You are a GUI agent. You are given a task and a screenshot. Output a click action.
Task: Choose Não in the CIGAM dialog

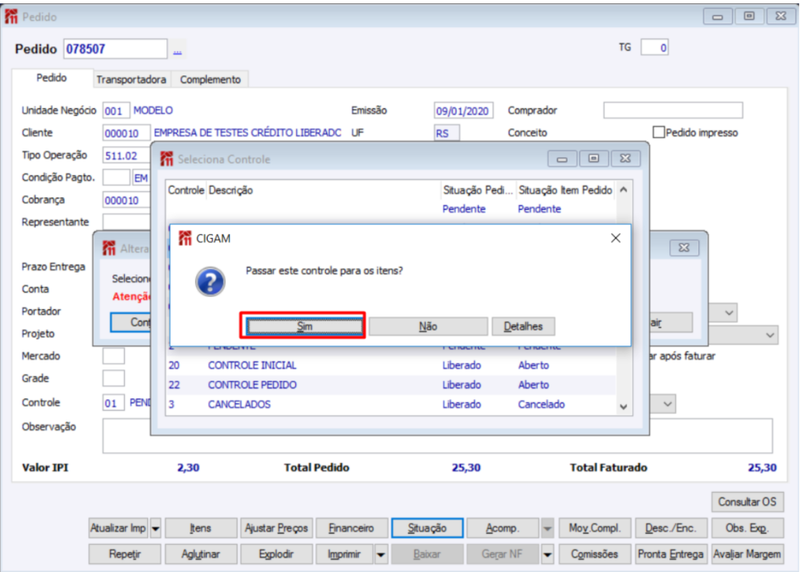click(x=428, y=327)
